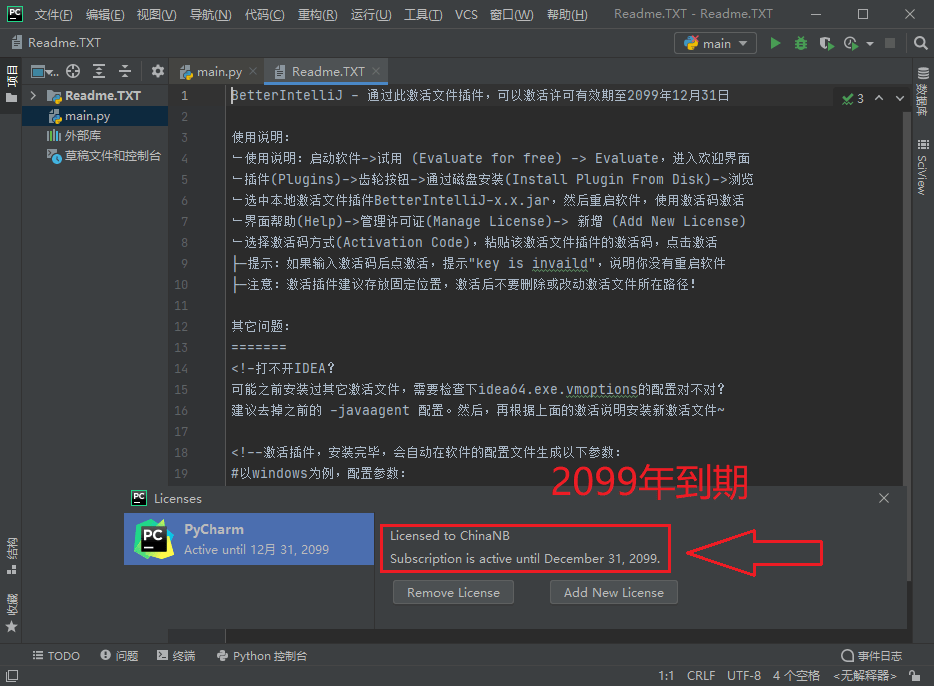The width and height of the screenshot is (934, 686).
Task: Open the 编辑(E) menu
Action: click(105, 14)
